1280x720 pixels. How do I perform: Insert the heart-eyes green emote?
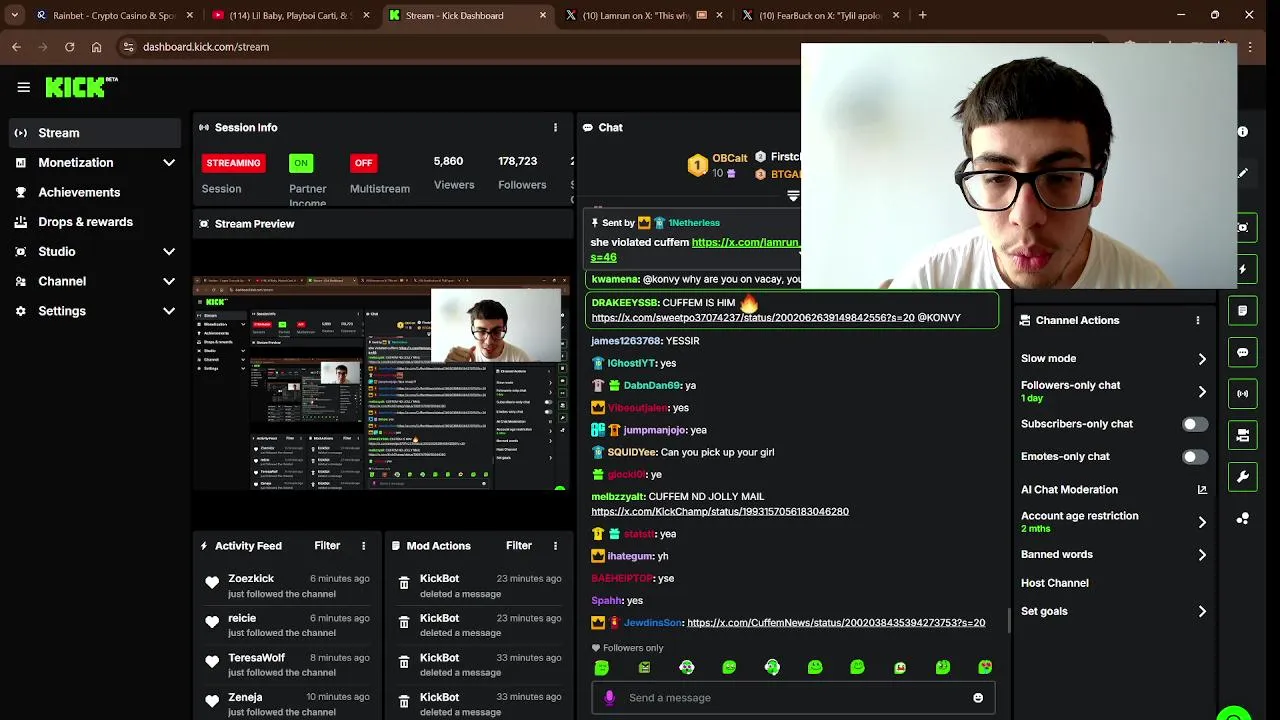[x=985, y=667]
